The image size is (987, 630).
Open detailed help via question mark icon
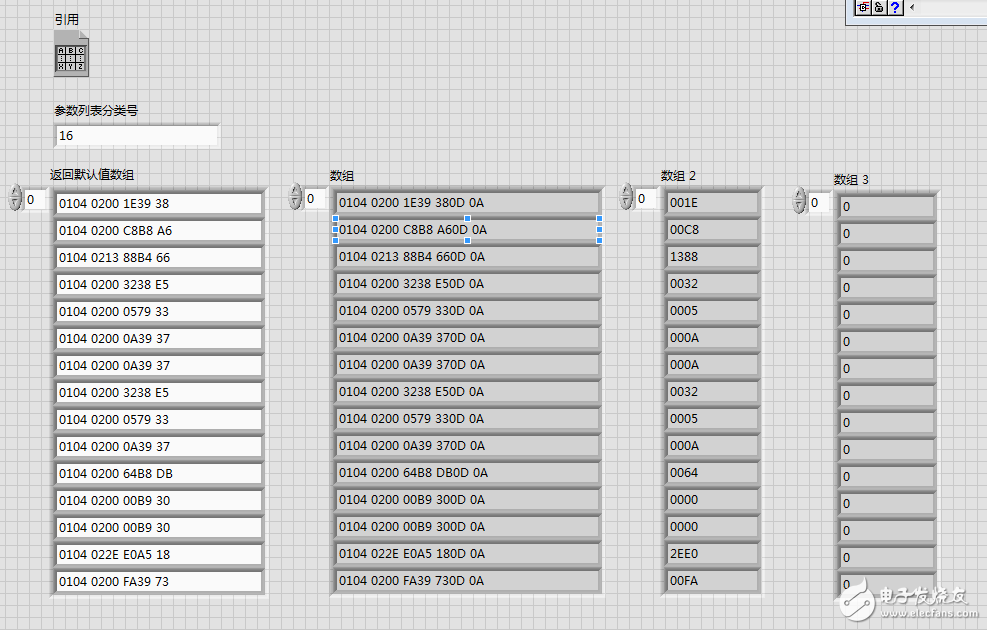[x=894, y=8]
